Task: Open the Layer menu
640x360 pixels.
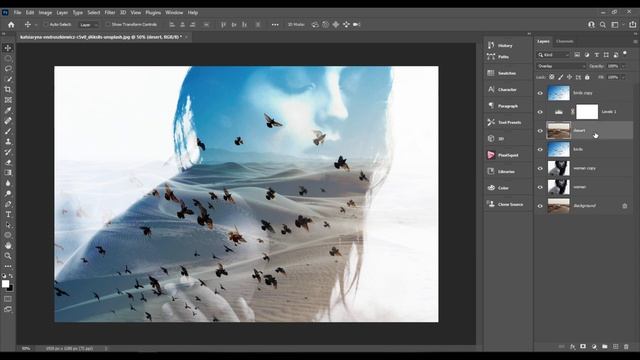Action: pyautogui.click(x=62, y=13)
